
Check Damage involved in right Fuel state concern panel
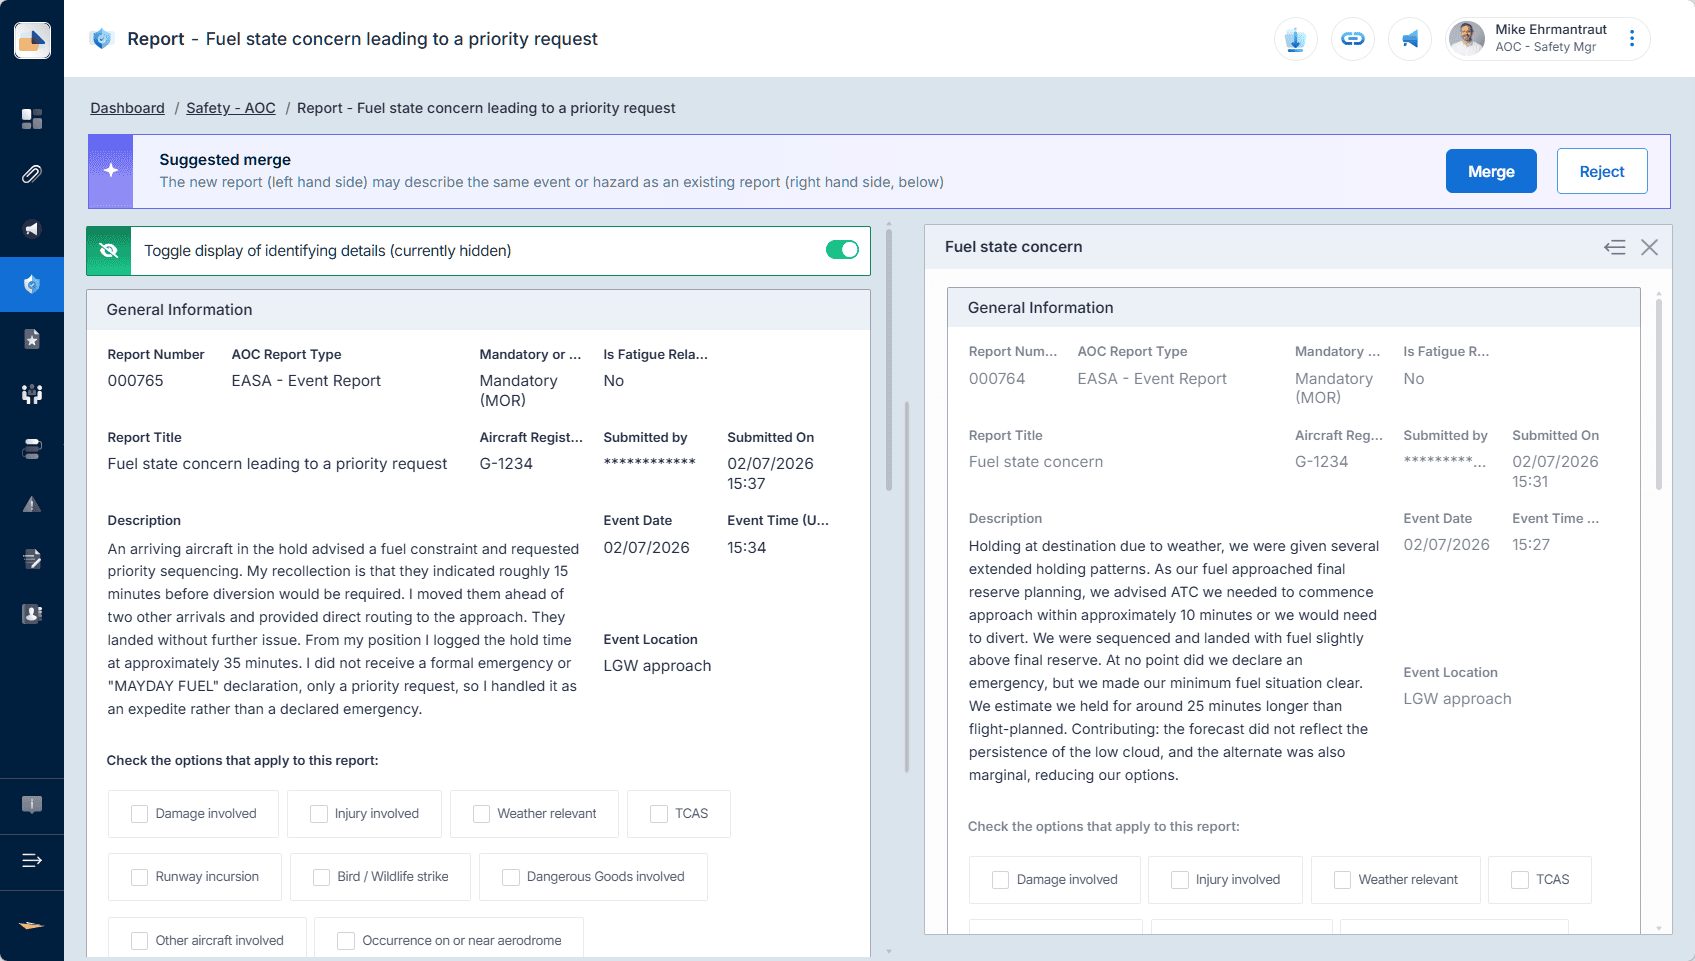pos(1000,880)
